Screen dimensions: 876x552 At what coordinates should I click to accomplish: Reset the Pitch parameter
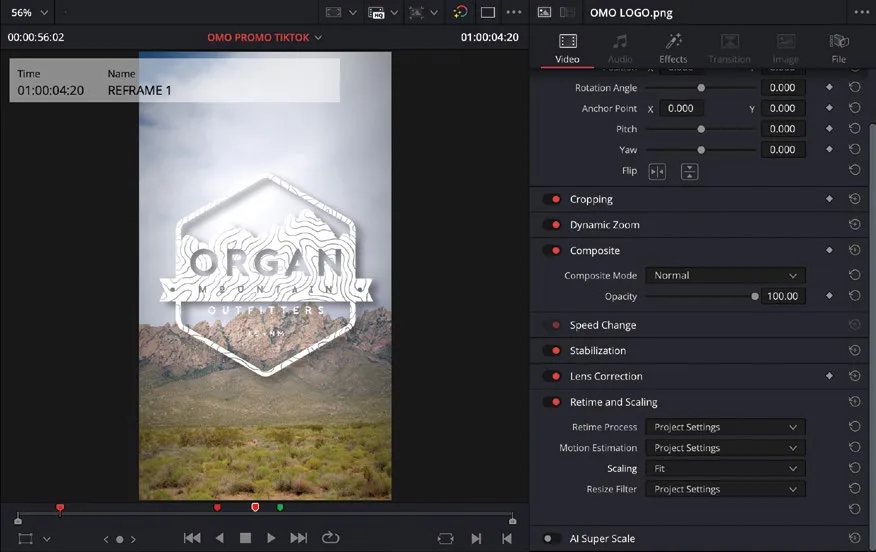(854, 129)
